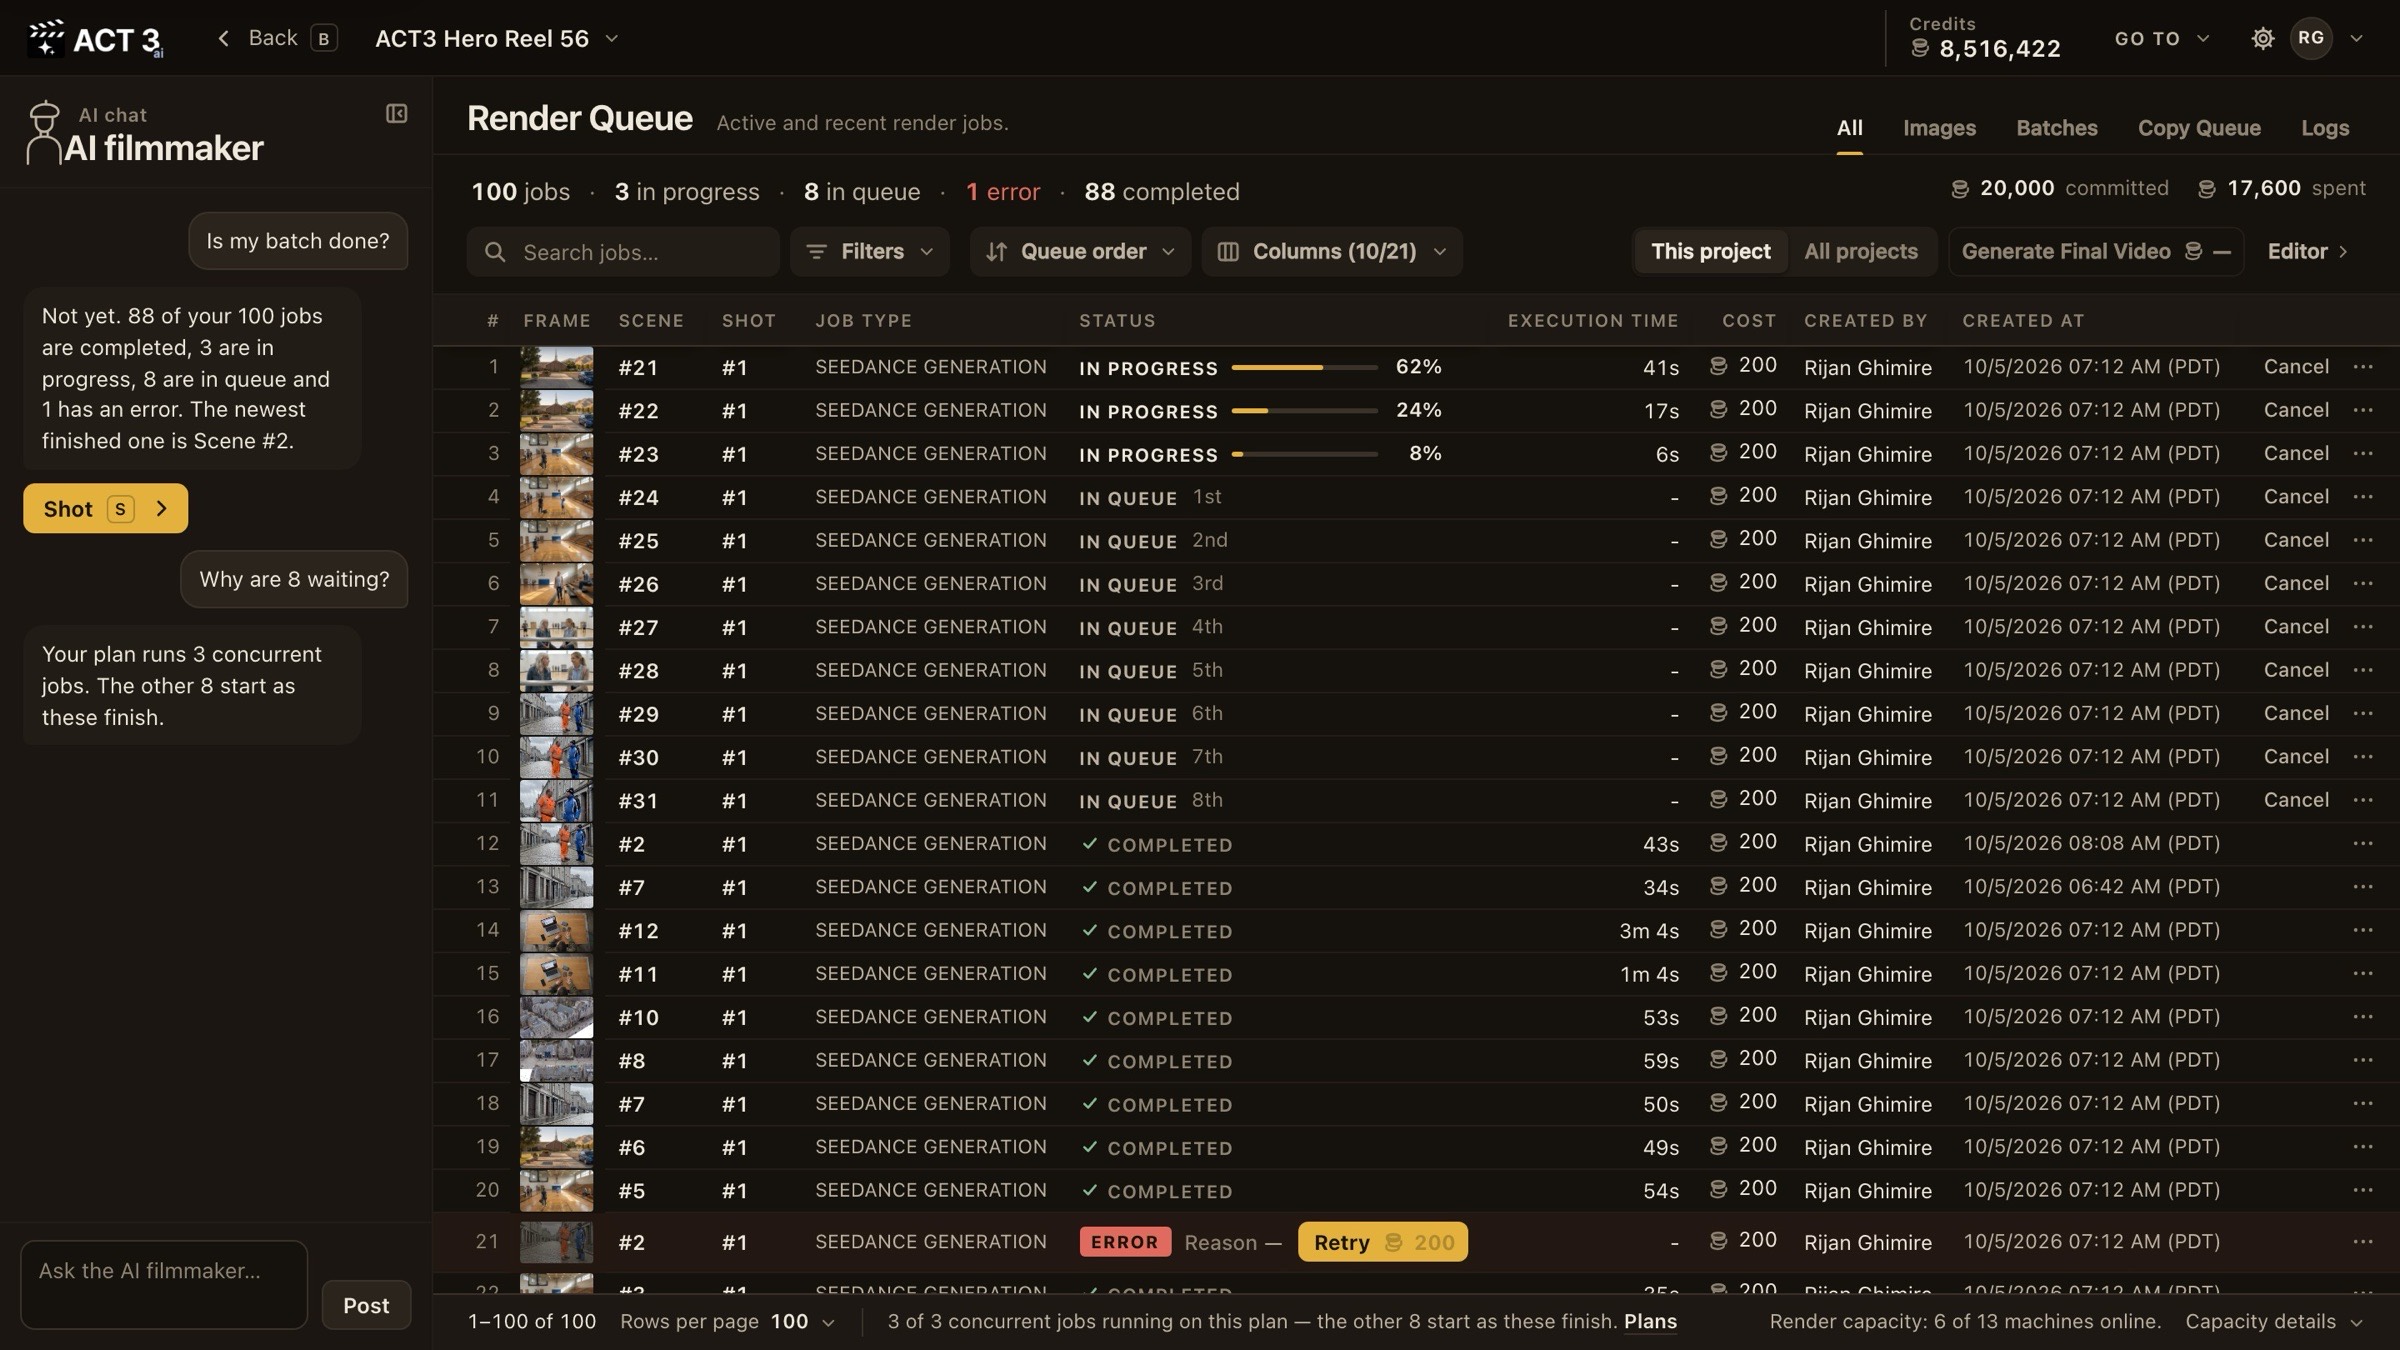Open more options for Scene #31 row
Image resolution: width=2400 pixels, height=1350 pixels.
coord(2363,800)
